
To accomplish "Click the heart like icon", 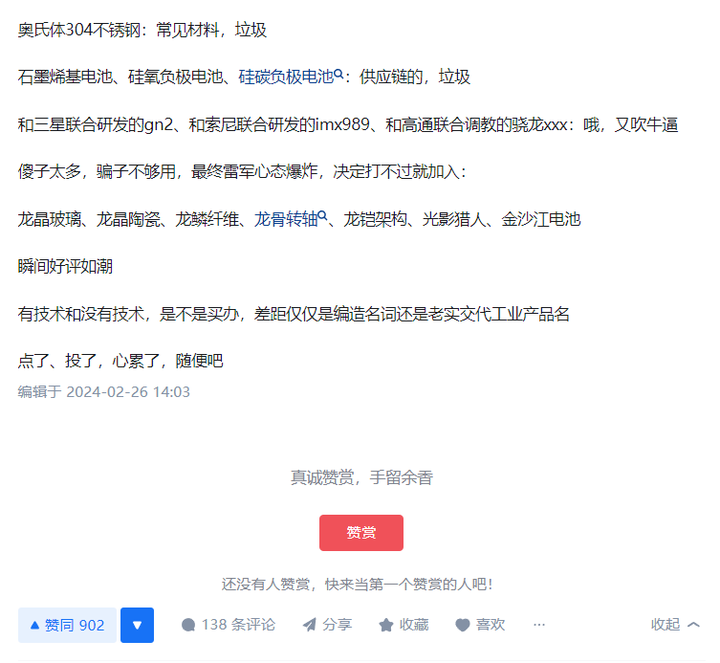I will [x=462, y=625].
